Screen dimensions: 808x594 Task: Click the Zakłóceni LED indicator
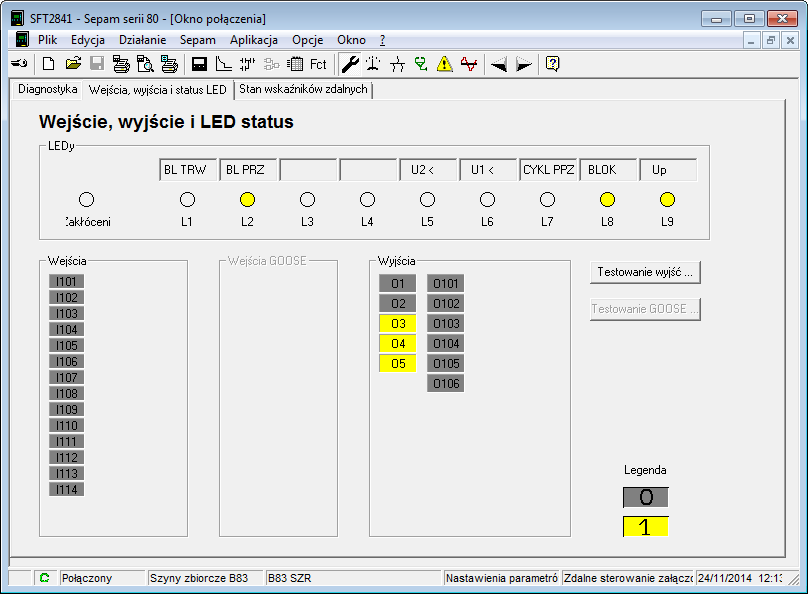[x=87, y=199]
